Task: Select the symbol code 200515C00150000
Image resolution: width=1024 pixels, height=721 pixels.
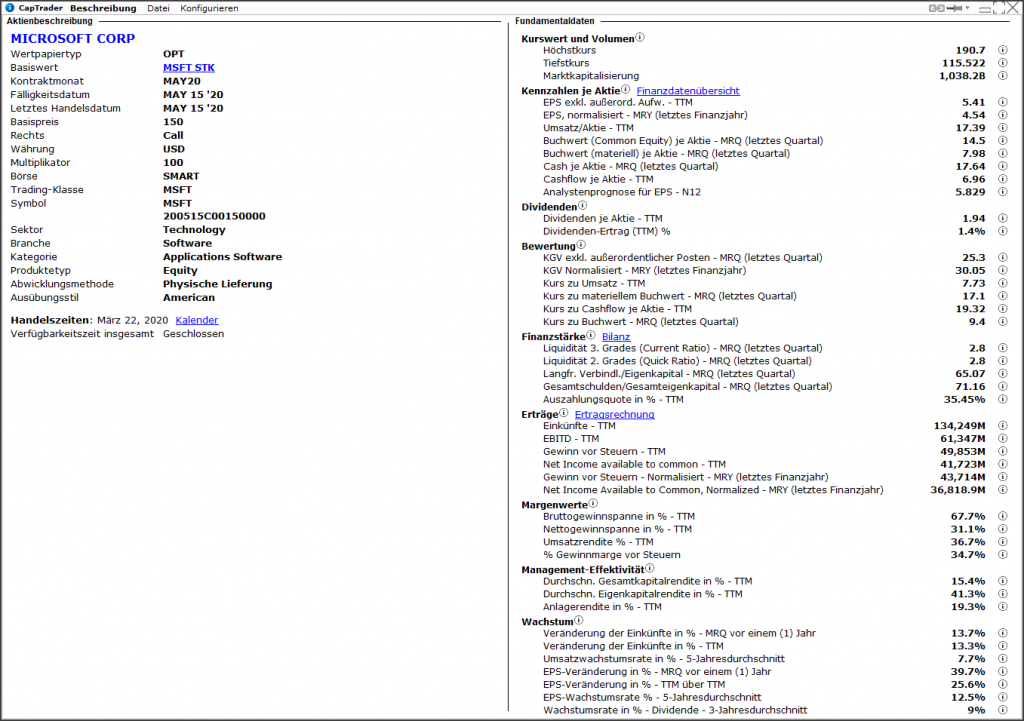Action: (214, 217)
